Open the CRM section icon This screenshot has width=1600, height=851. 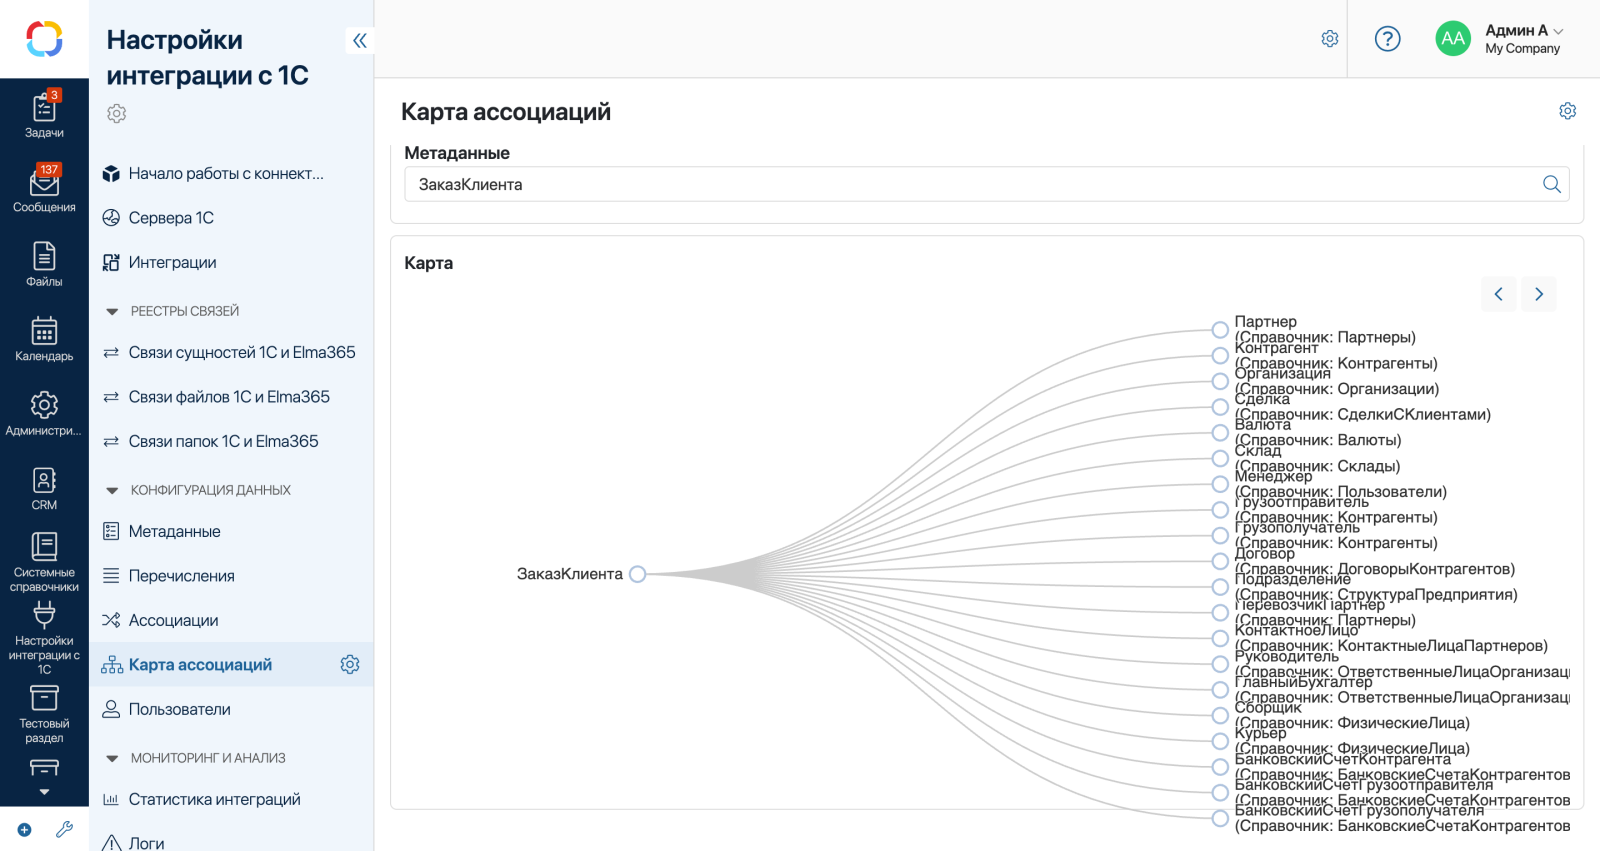click(44, 488)
